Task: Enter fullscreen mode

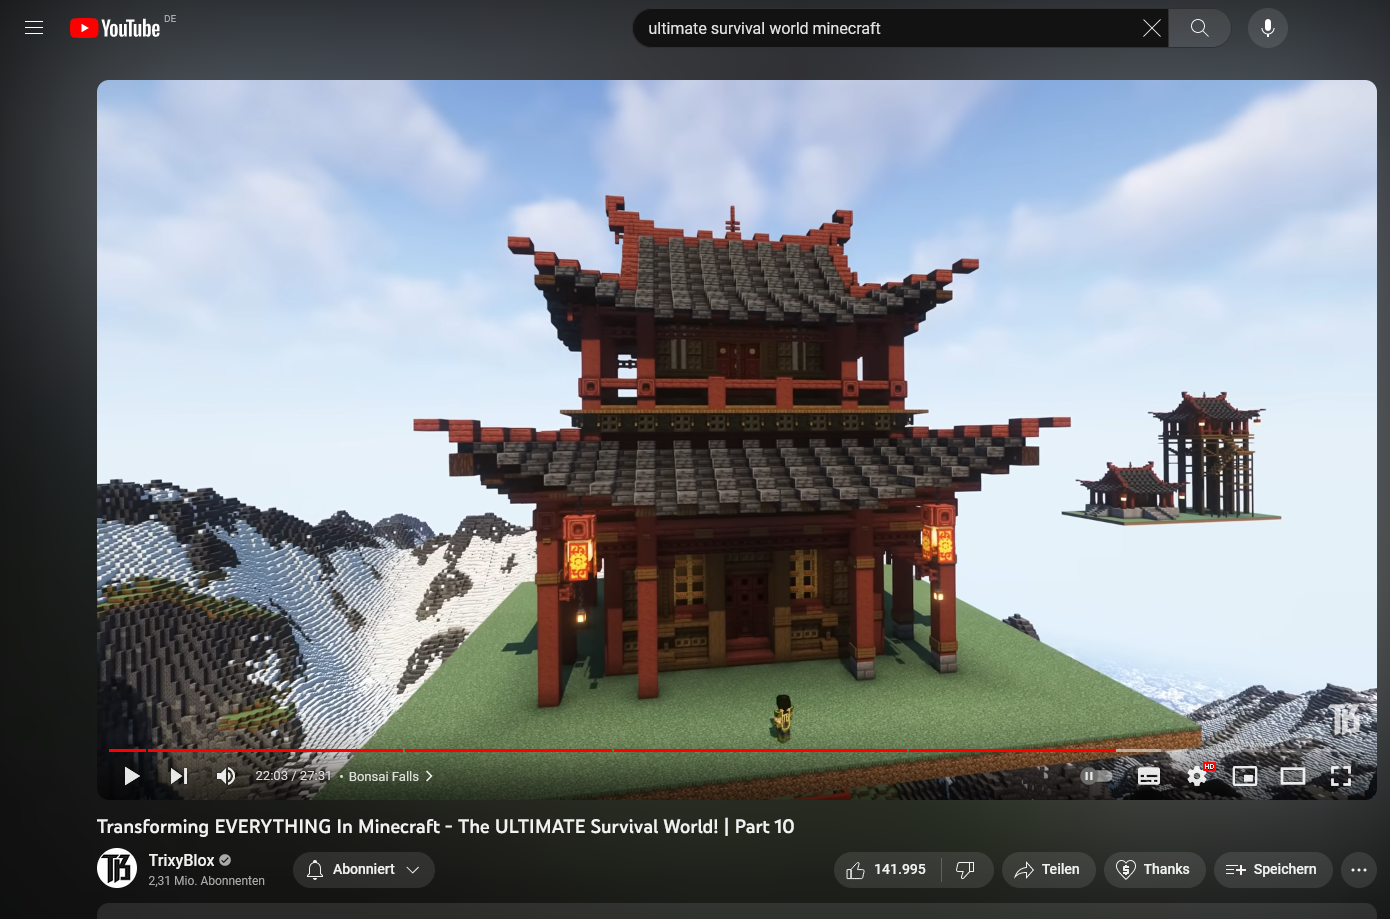Action: point(1341,776)
